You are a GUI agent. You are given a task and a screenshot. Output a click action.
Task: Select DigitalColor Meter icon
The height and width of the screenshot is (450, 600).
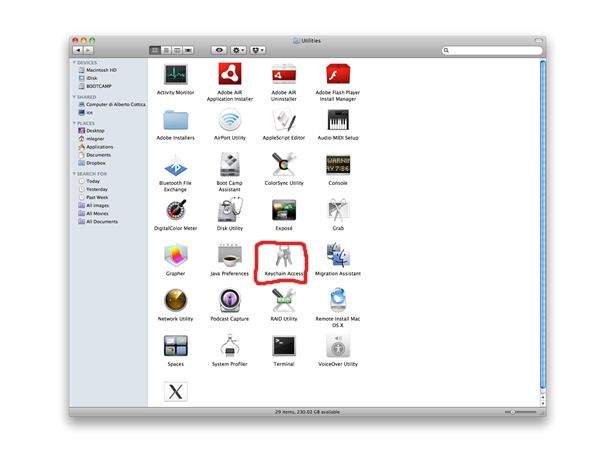click(176, 210)
